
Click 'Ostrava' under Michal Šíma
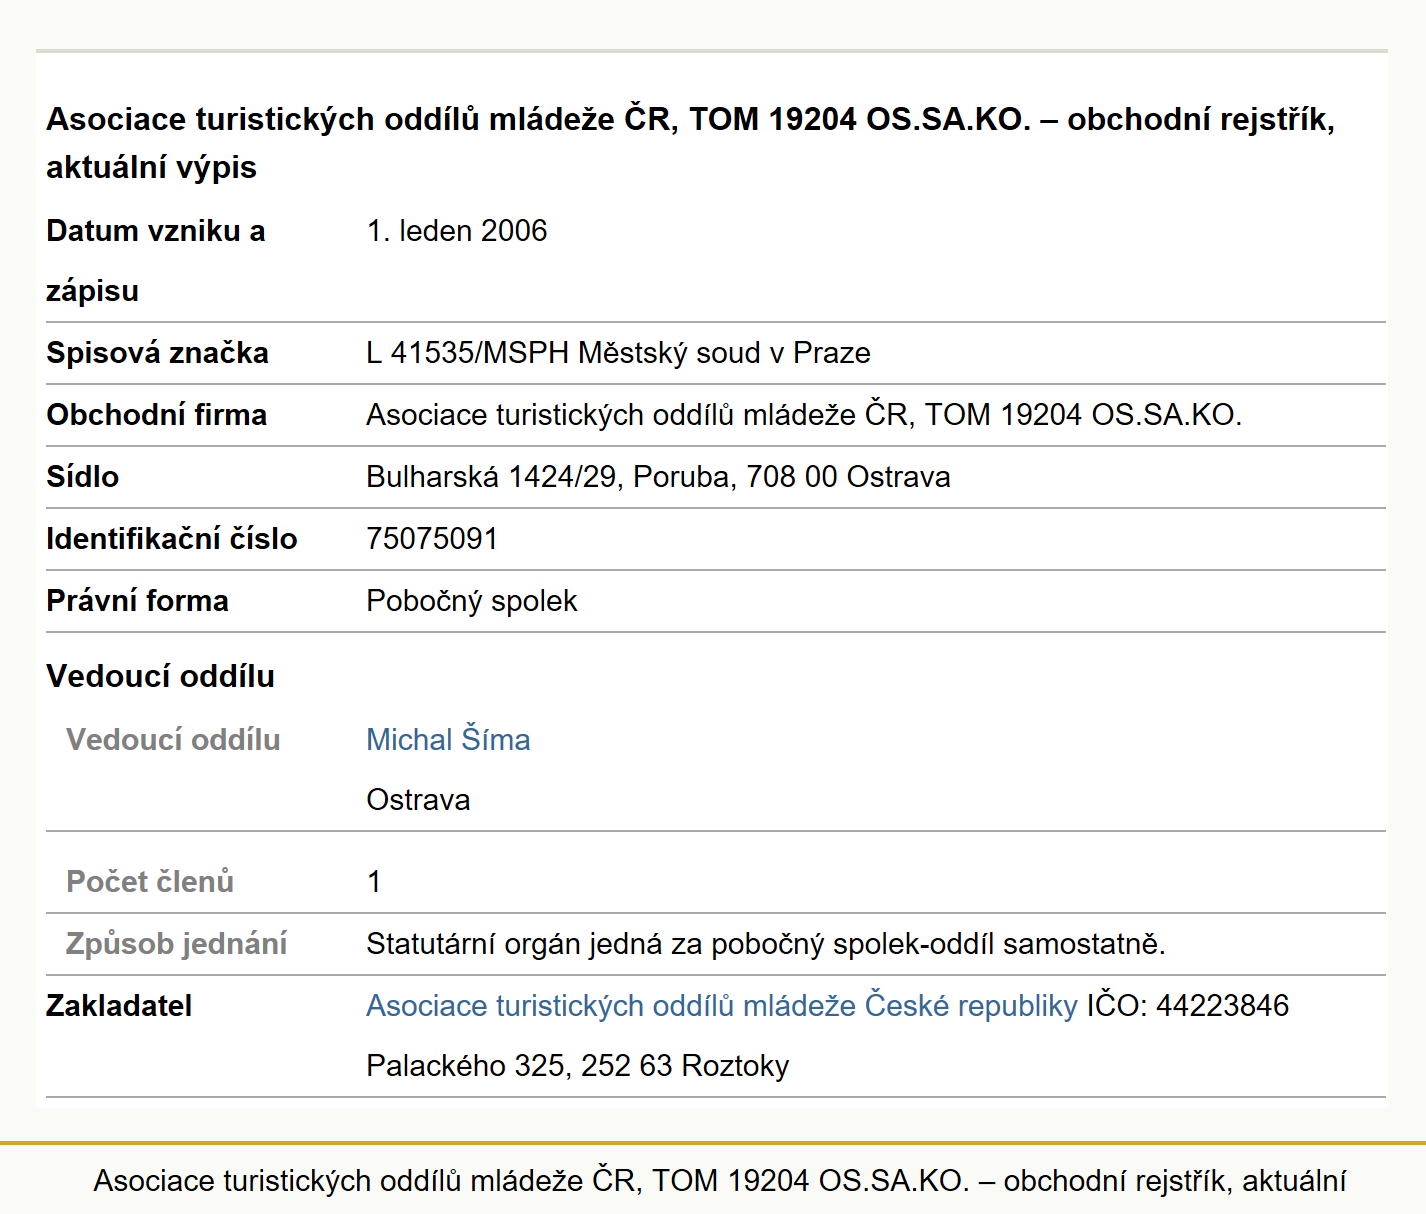click(418, 800)
